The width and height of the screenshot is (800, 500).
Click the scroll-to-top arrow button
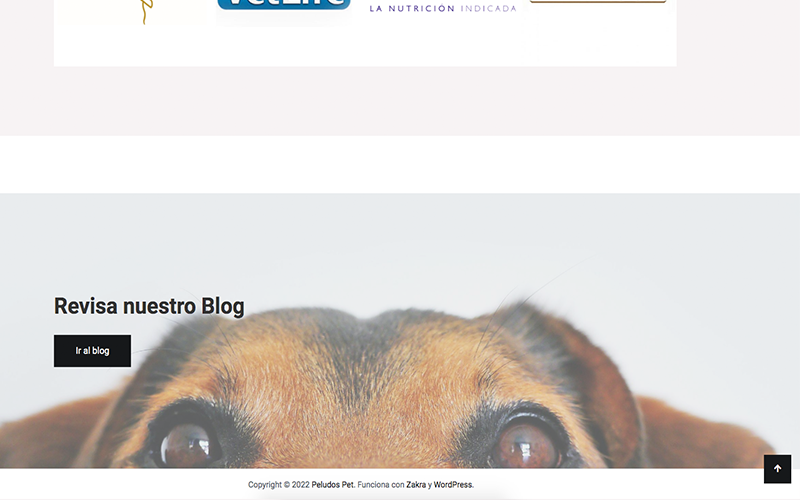(x=777, y=469)
